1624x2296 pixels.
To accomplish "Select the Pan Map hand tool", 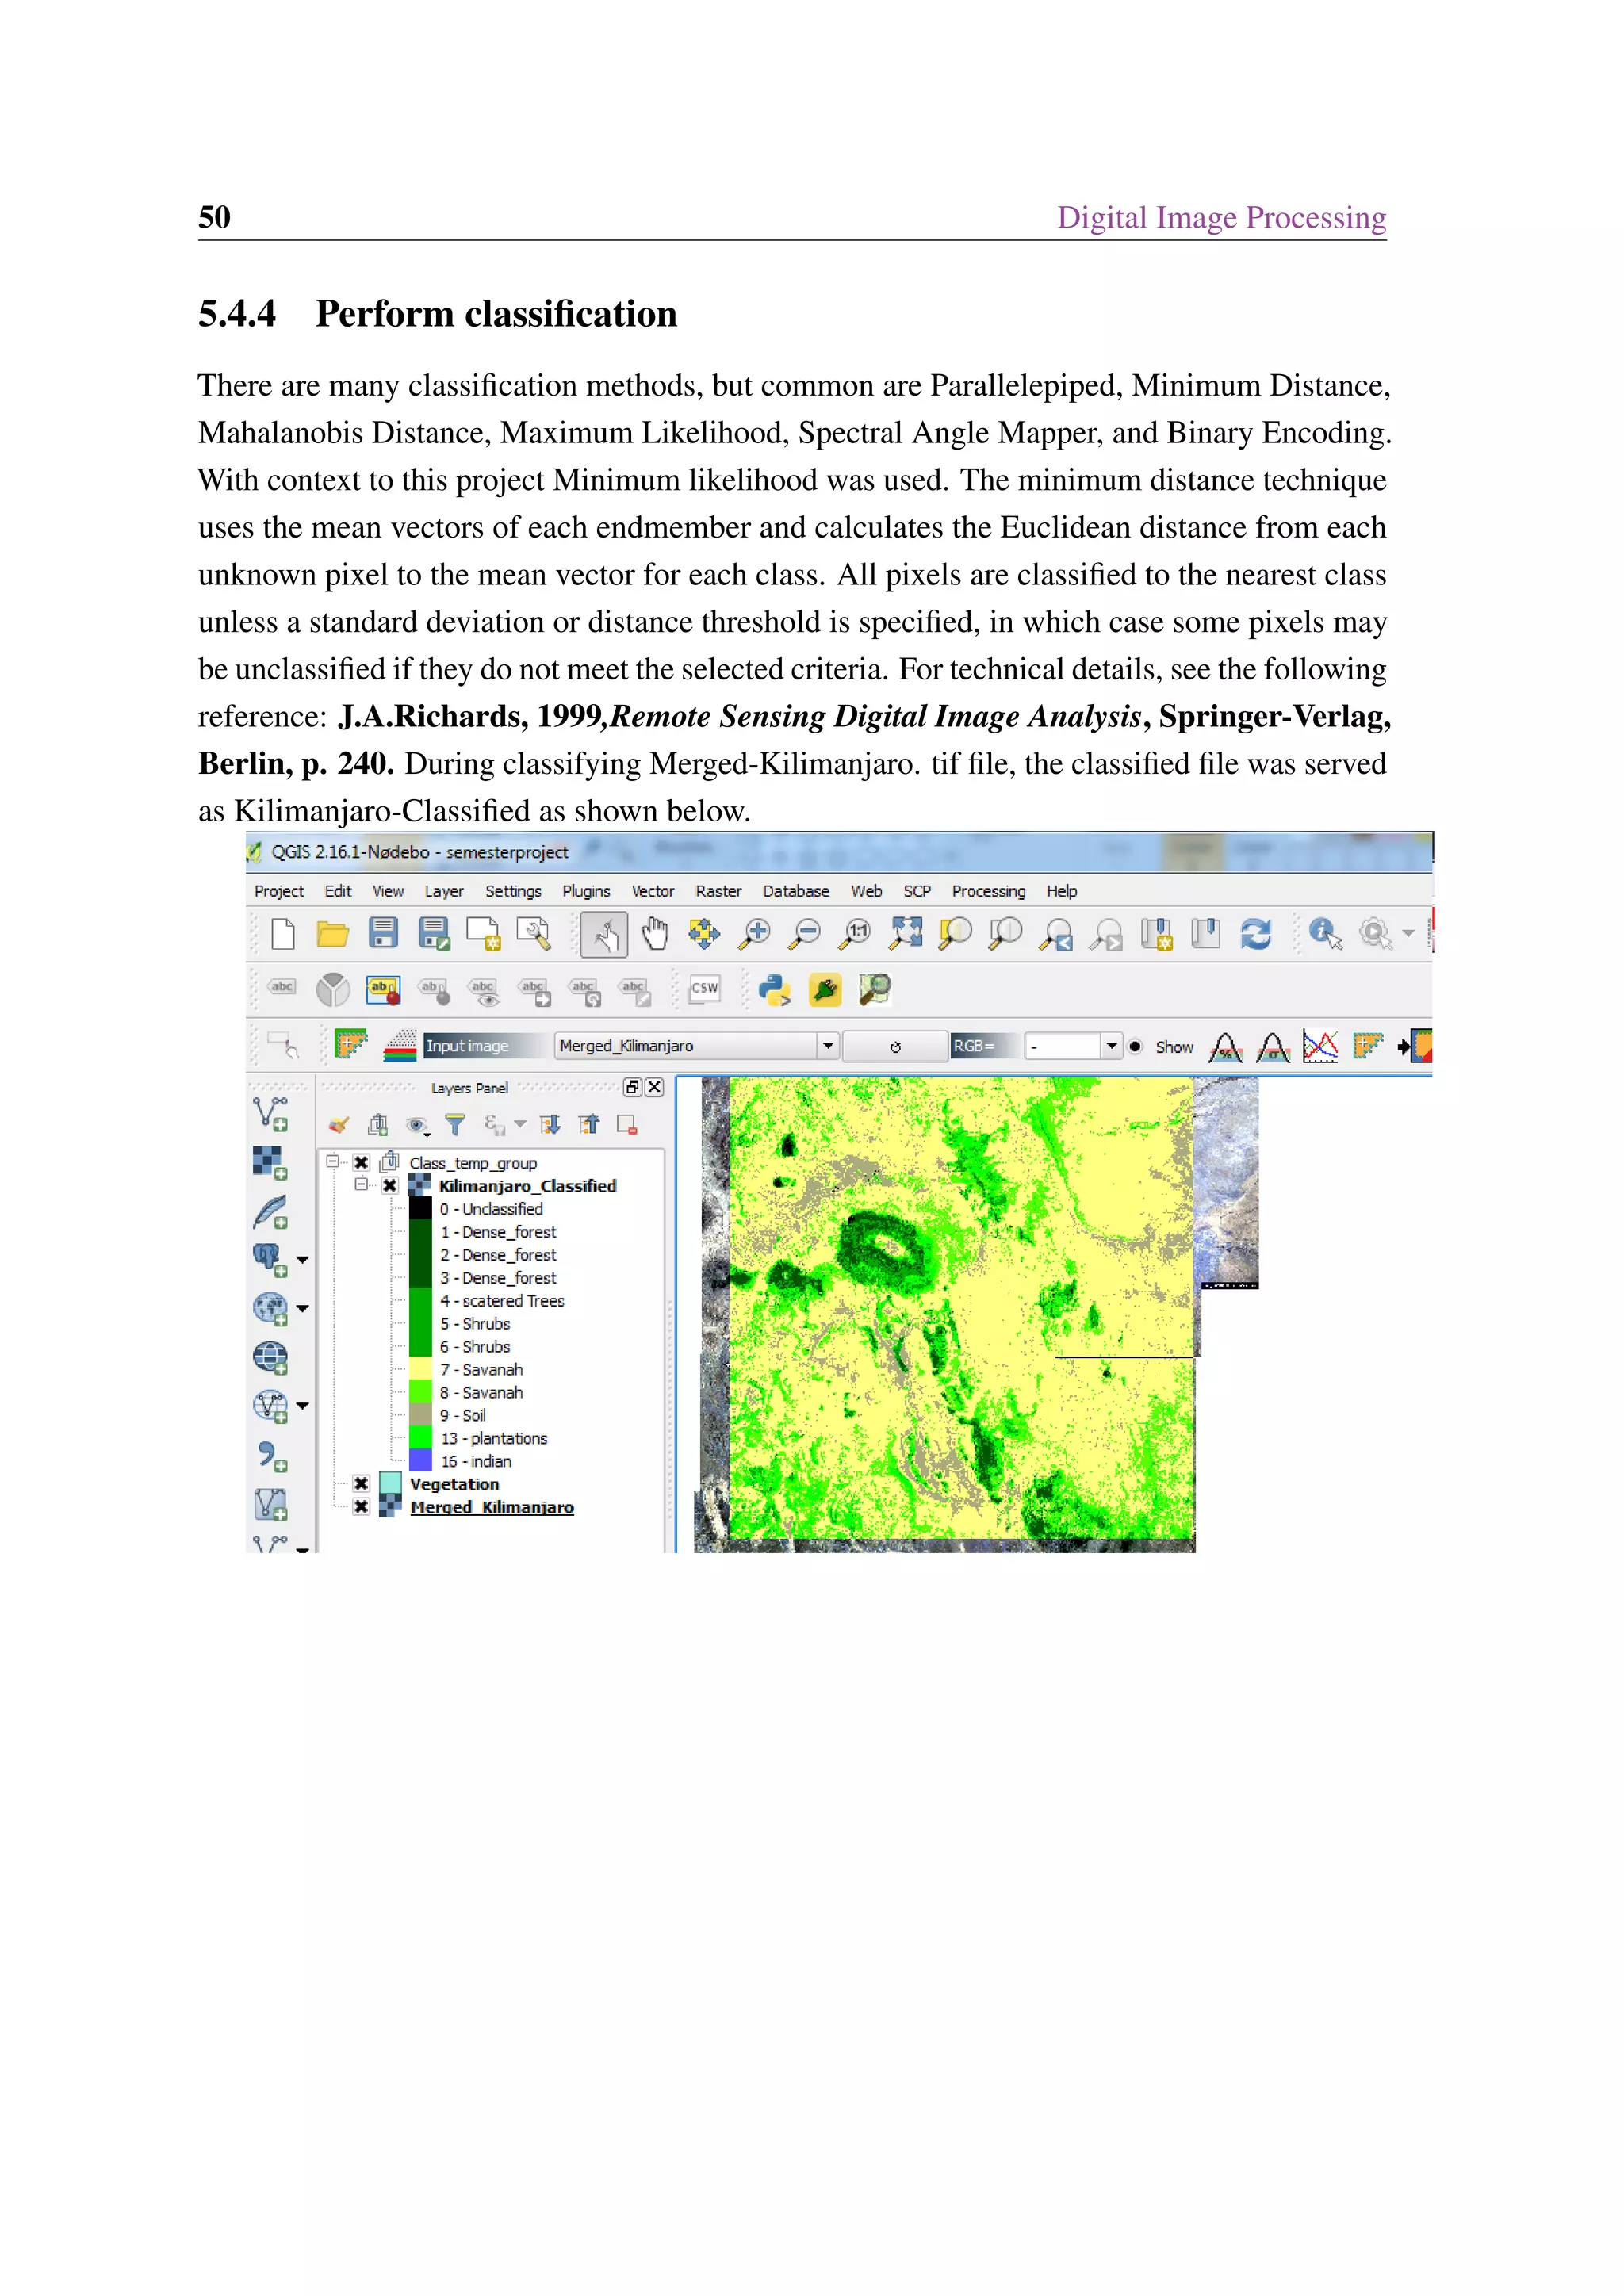I will (655, 934).
